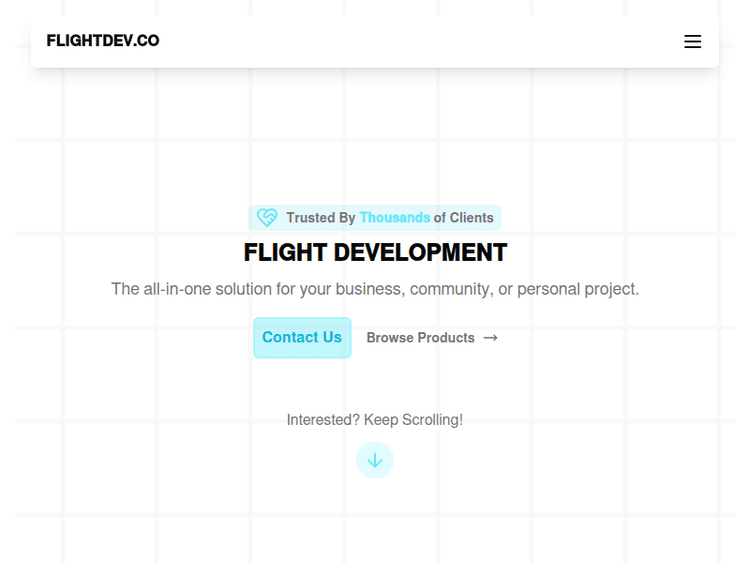Click the heart handshake icon in trusted badge
The height and width of the screenshot is (563, 750).
267,218
